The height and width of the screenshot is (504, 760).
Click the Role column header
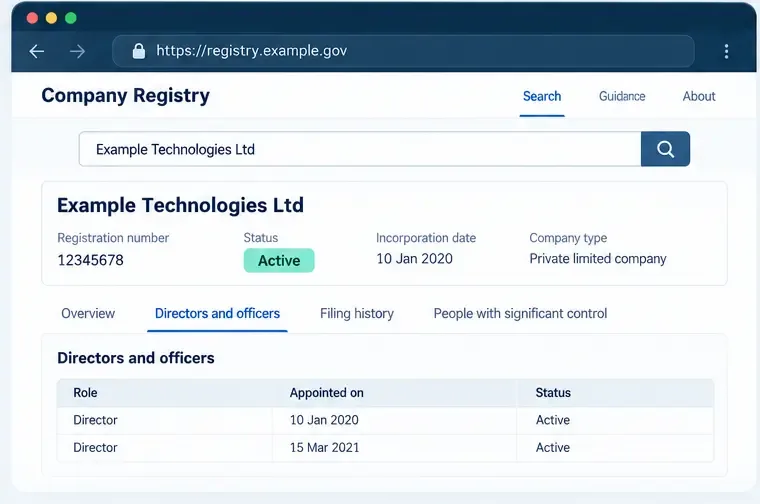[x=85, y=393]
